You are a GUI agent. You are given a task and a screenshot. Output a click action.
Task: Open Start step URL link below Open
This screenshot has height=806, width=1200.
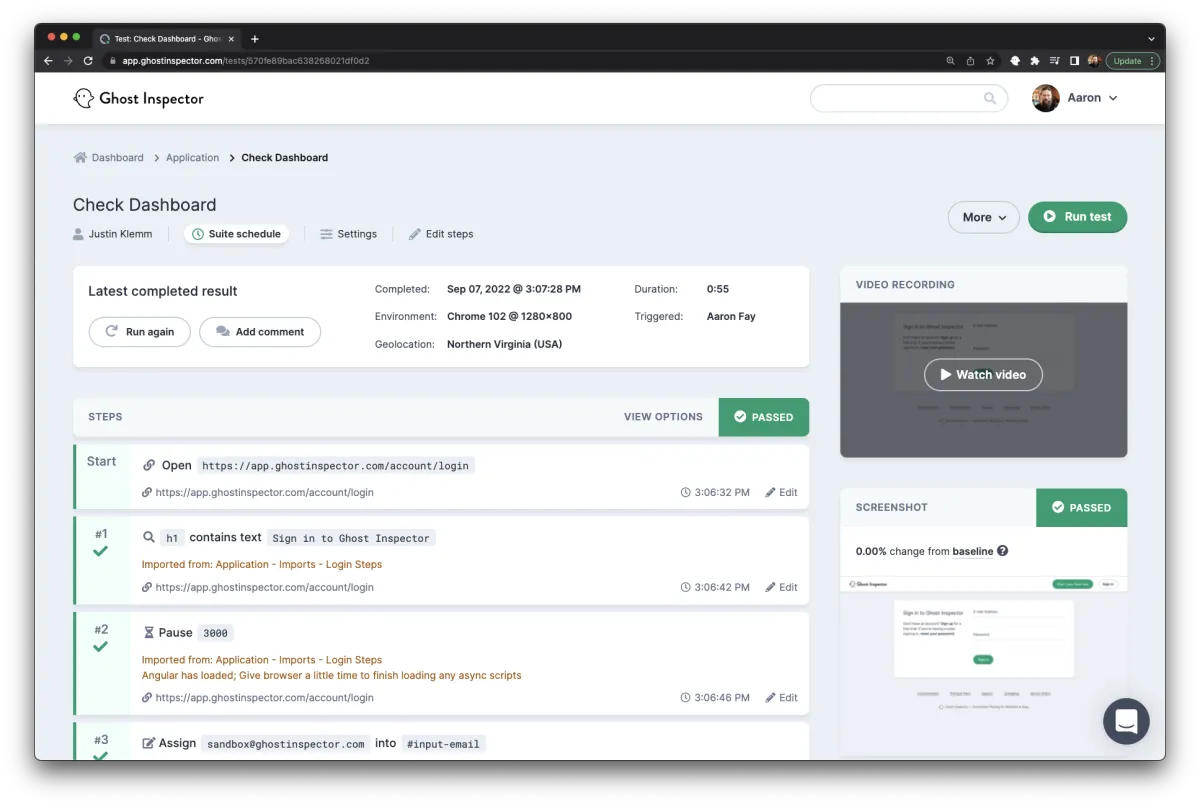tap(264, 492)
